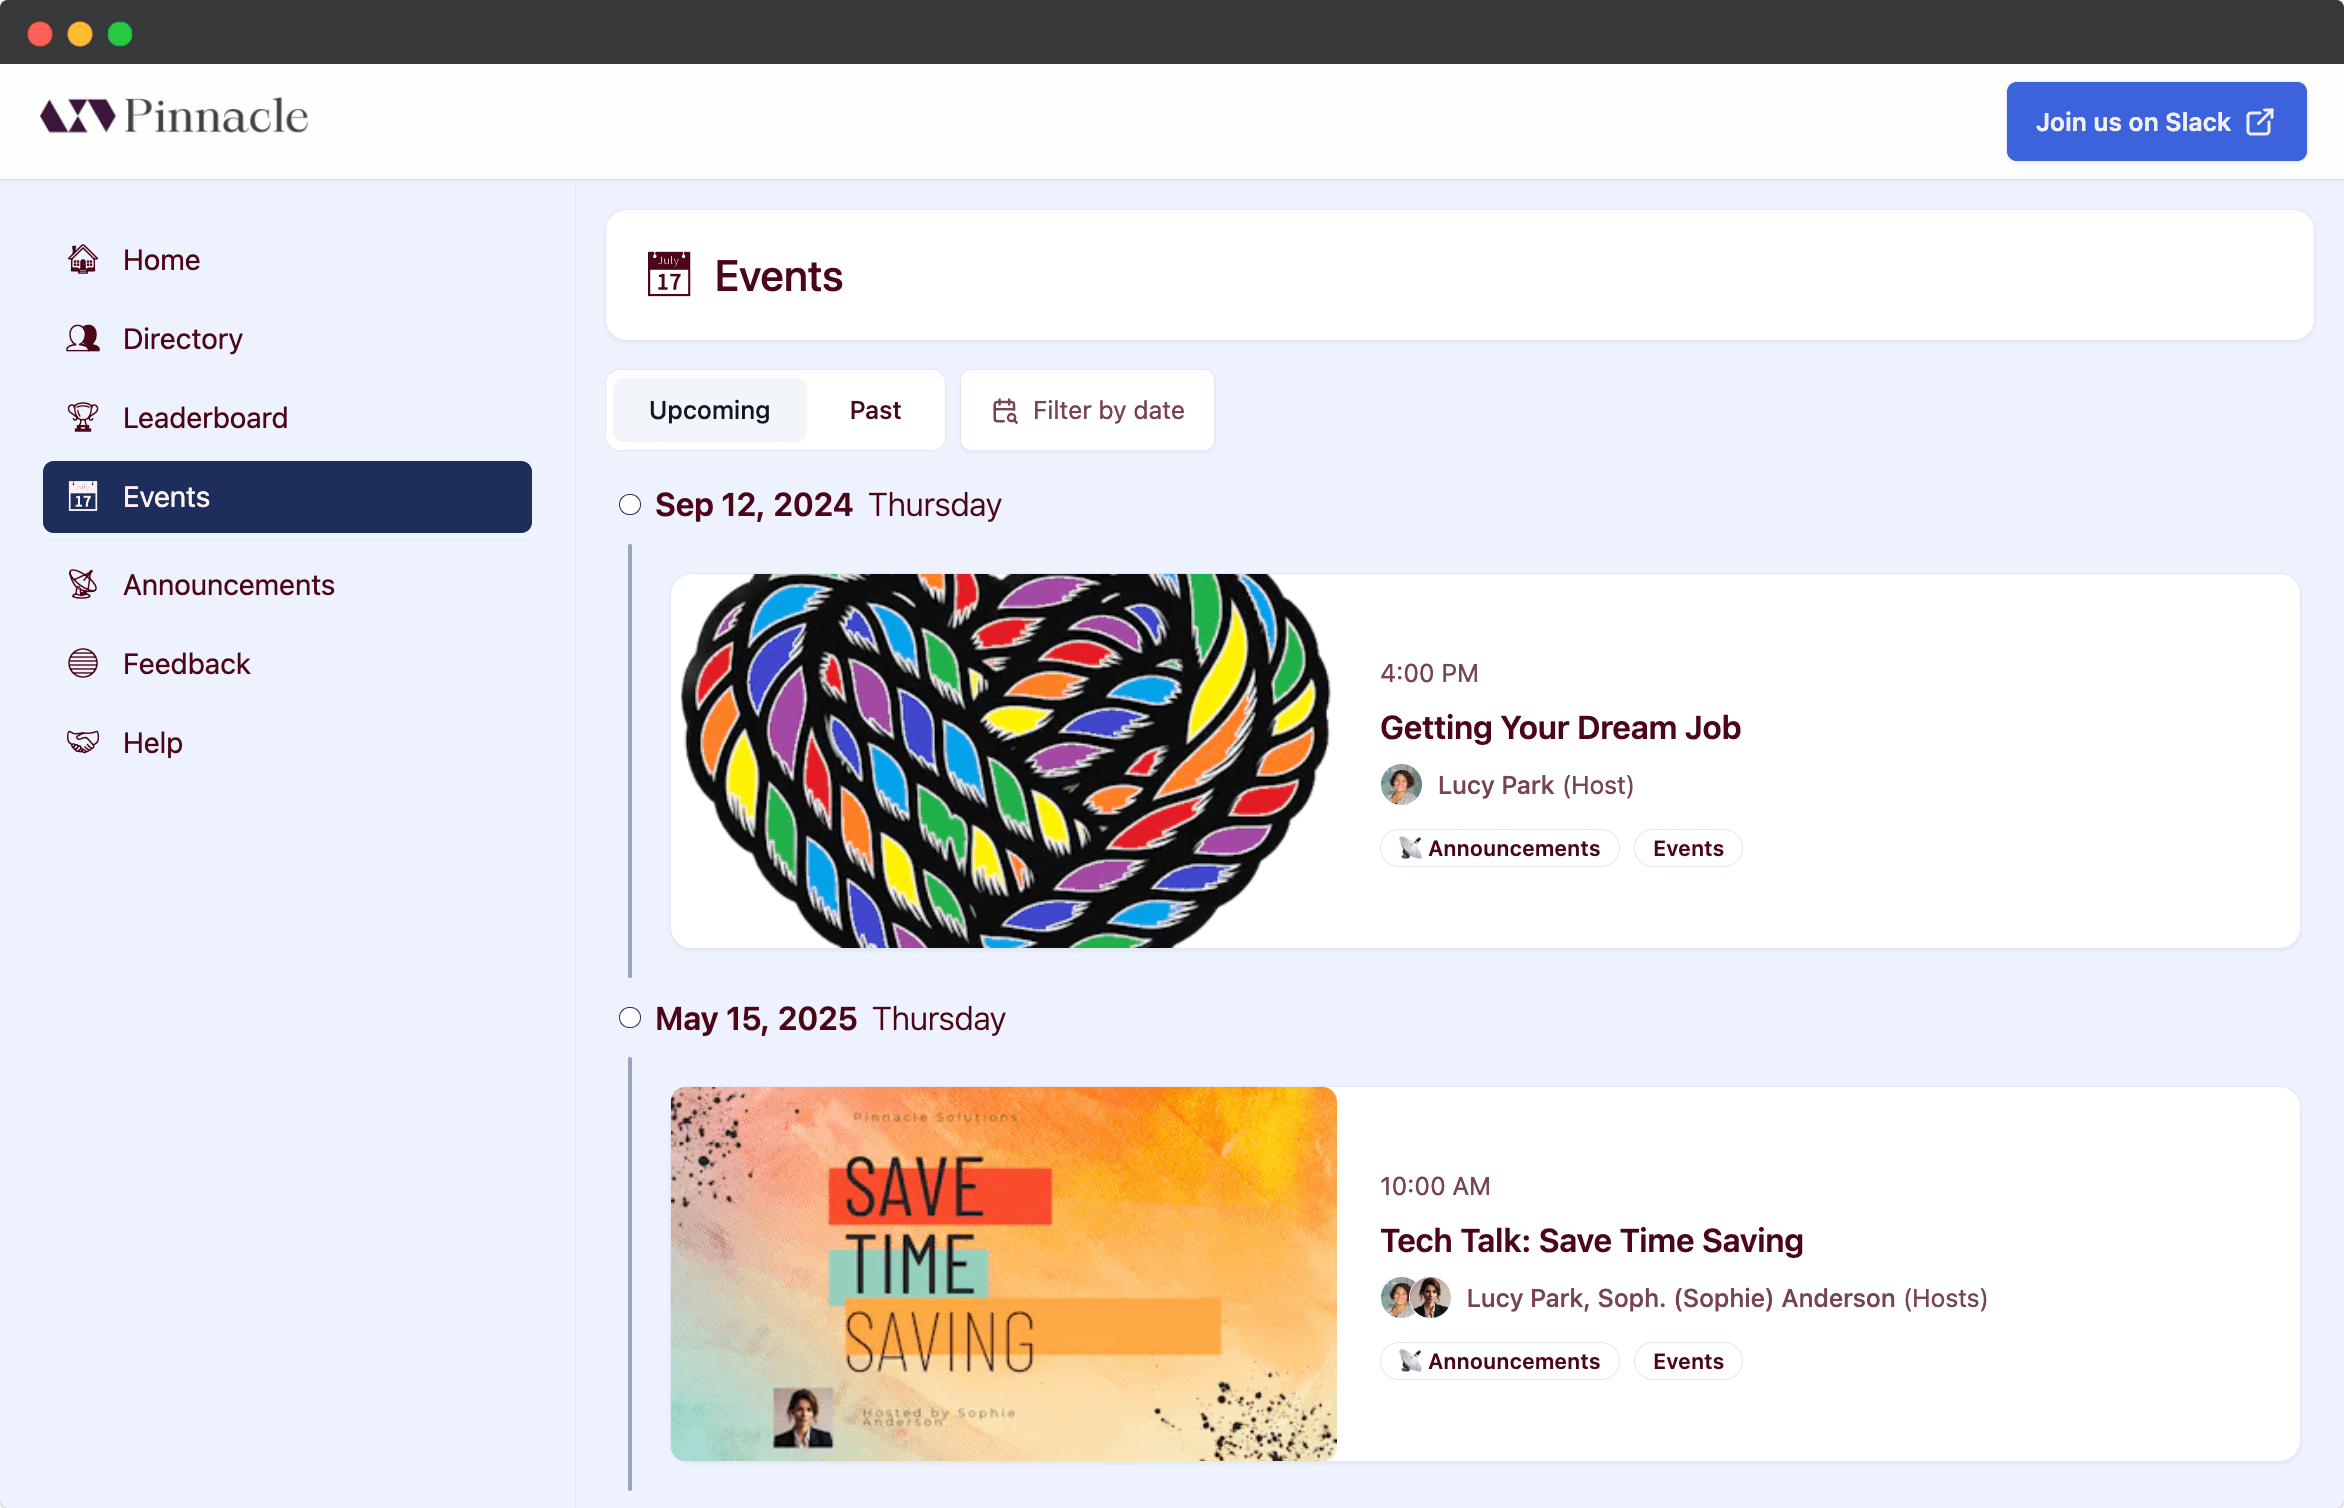
Task: Toggle the Sep 12 2024 radio button
Action: tap(630, 502)
